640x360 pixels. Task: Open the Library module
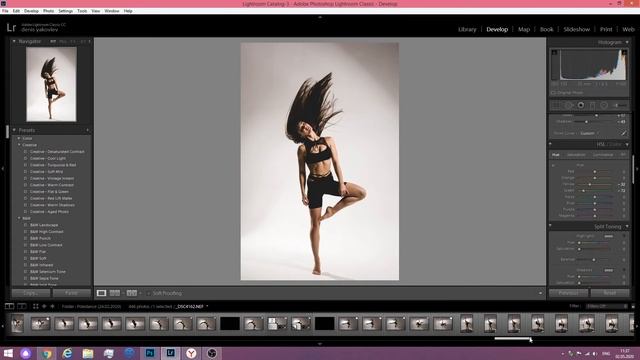467,29
